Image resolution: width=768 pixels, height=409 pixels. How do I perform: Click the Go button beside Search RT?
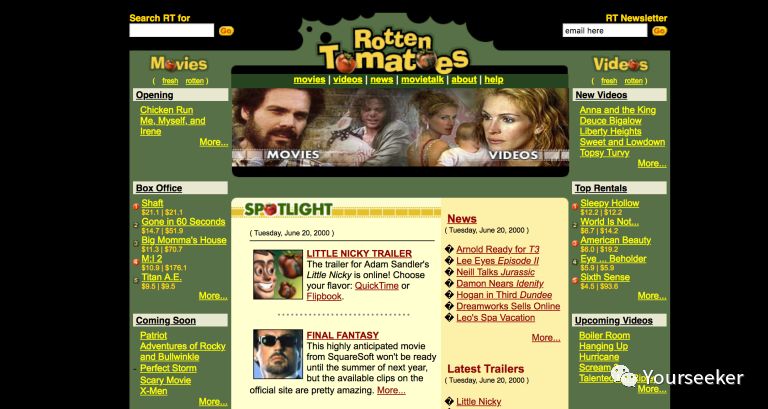click(x=226, y=31)
